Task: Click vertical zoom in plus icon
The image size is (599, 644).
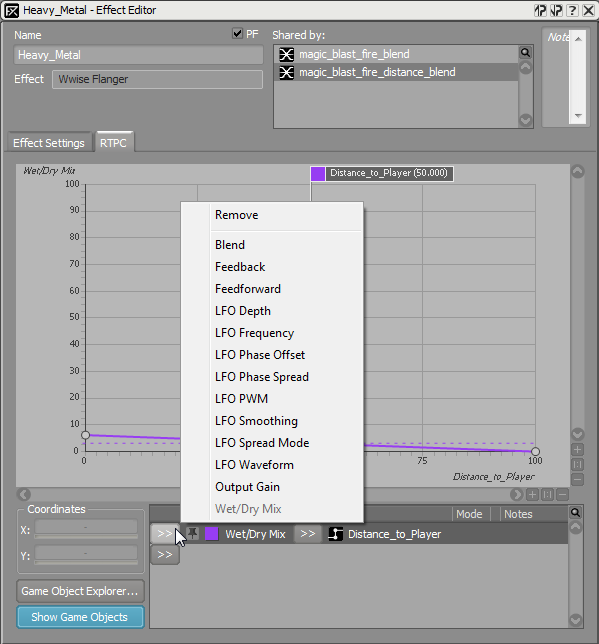Action: (578, 450)
